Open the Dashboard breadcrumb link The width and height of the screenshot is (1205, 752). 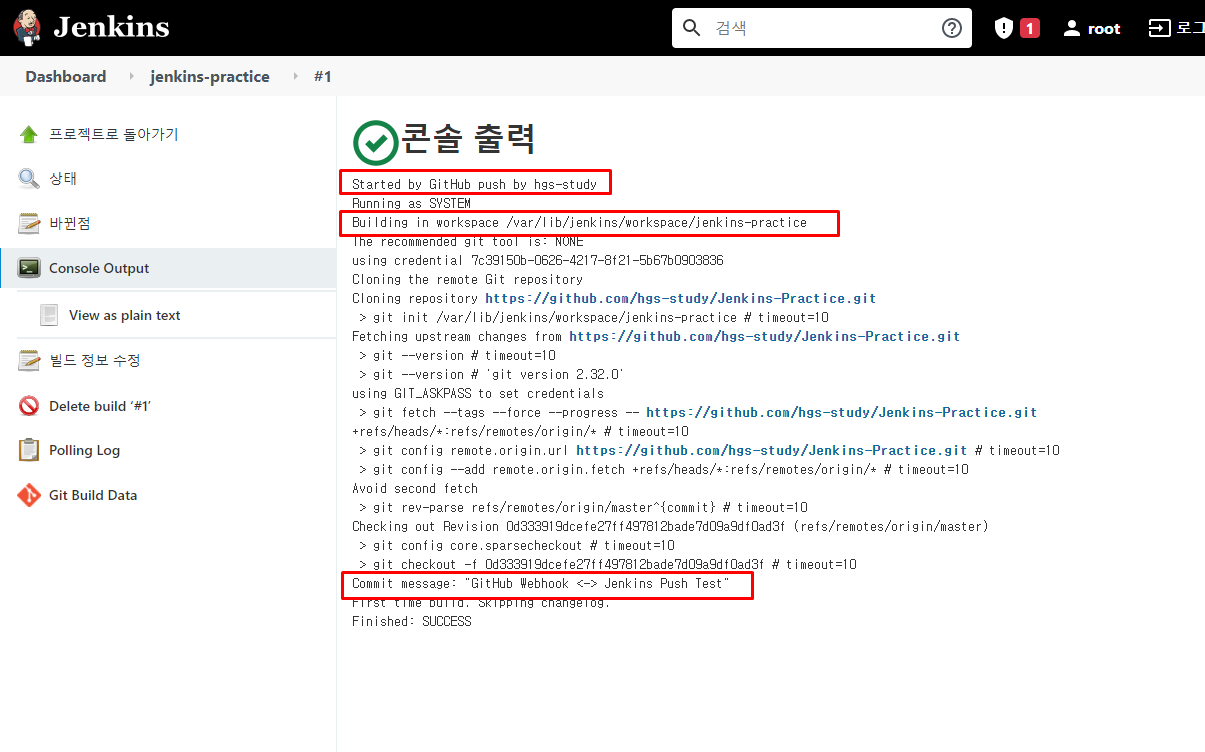(65, 76)
